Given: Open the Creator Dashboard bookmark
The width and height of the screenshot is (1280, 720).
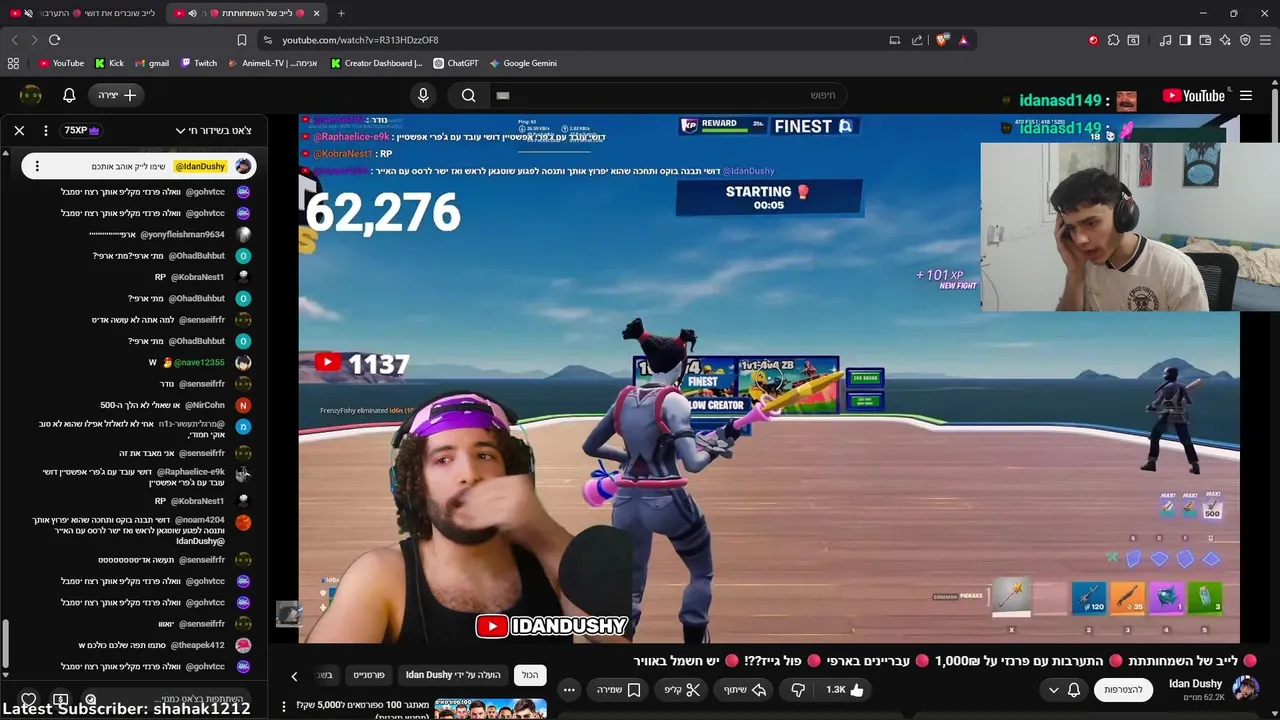Looking at the screenshot, I should [377, 63].
